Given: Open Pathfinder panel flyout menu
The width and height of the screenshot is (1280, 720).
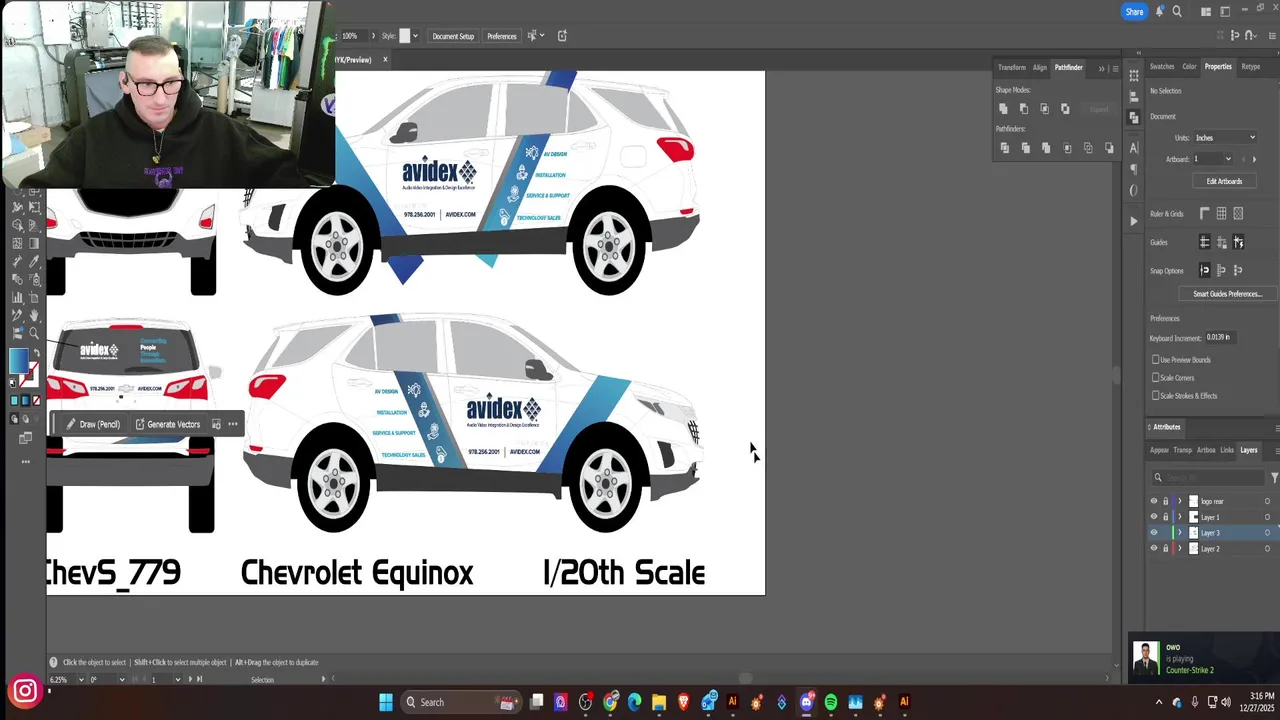Looking at the screenshot, I should tap(1115, 69).
